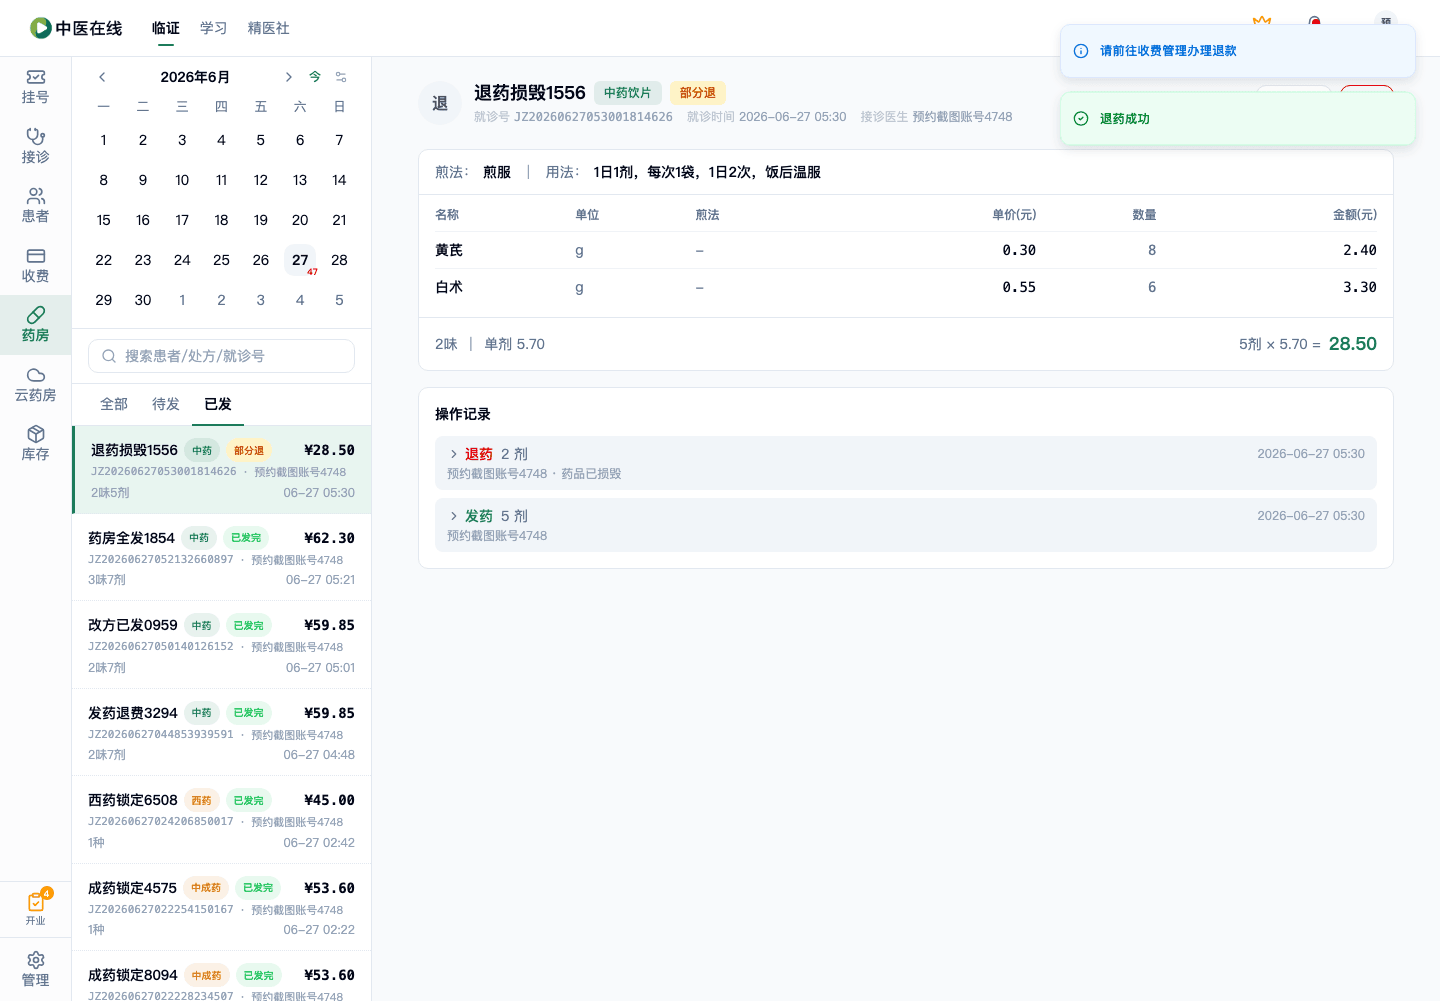
Task: Open 成药锁定4575 prescription card
Action: pos(221,907)
